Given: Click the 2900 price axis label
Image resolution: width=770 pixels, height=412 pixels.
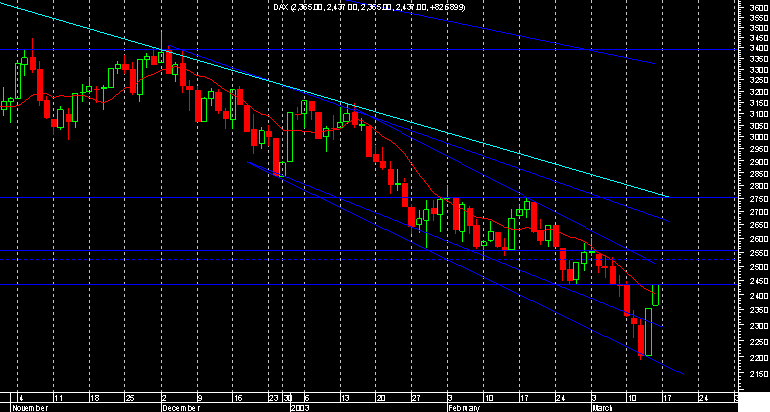Looking at the screenshot, I should tap(759, 162).
